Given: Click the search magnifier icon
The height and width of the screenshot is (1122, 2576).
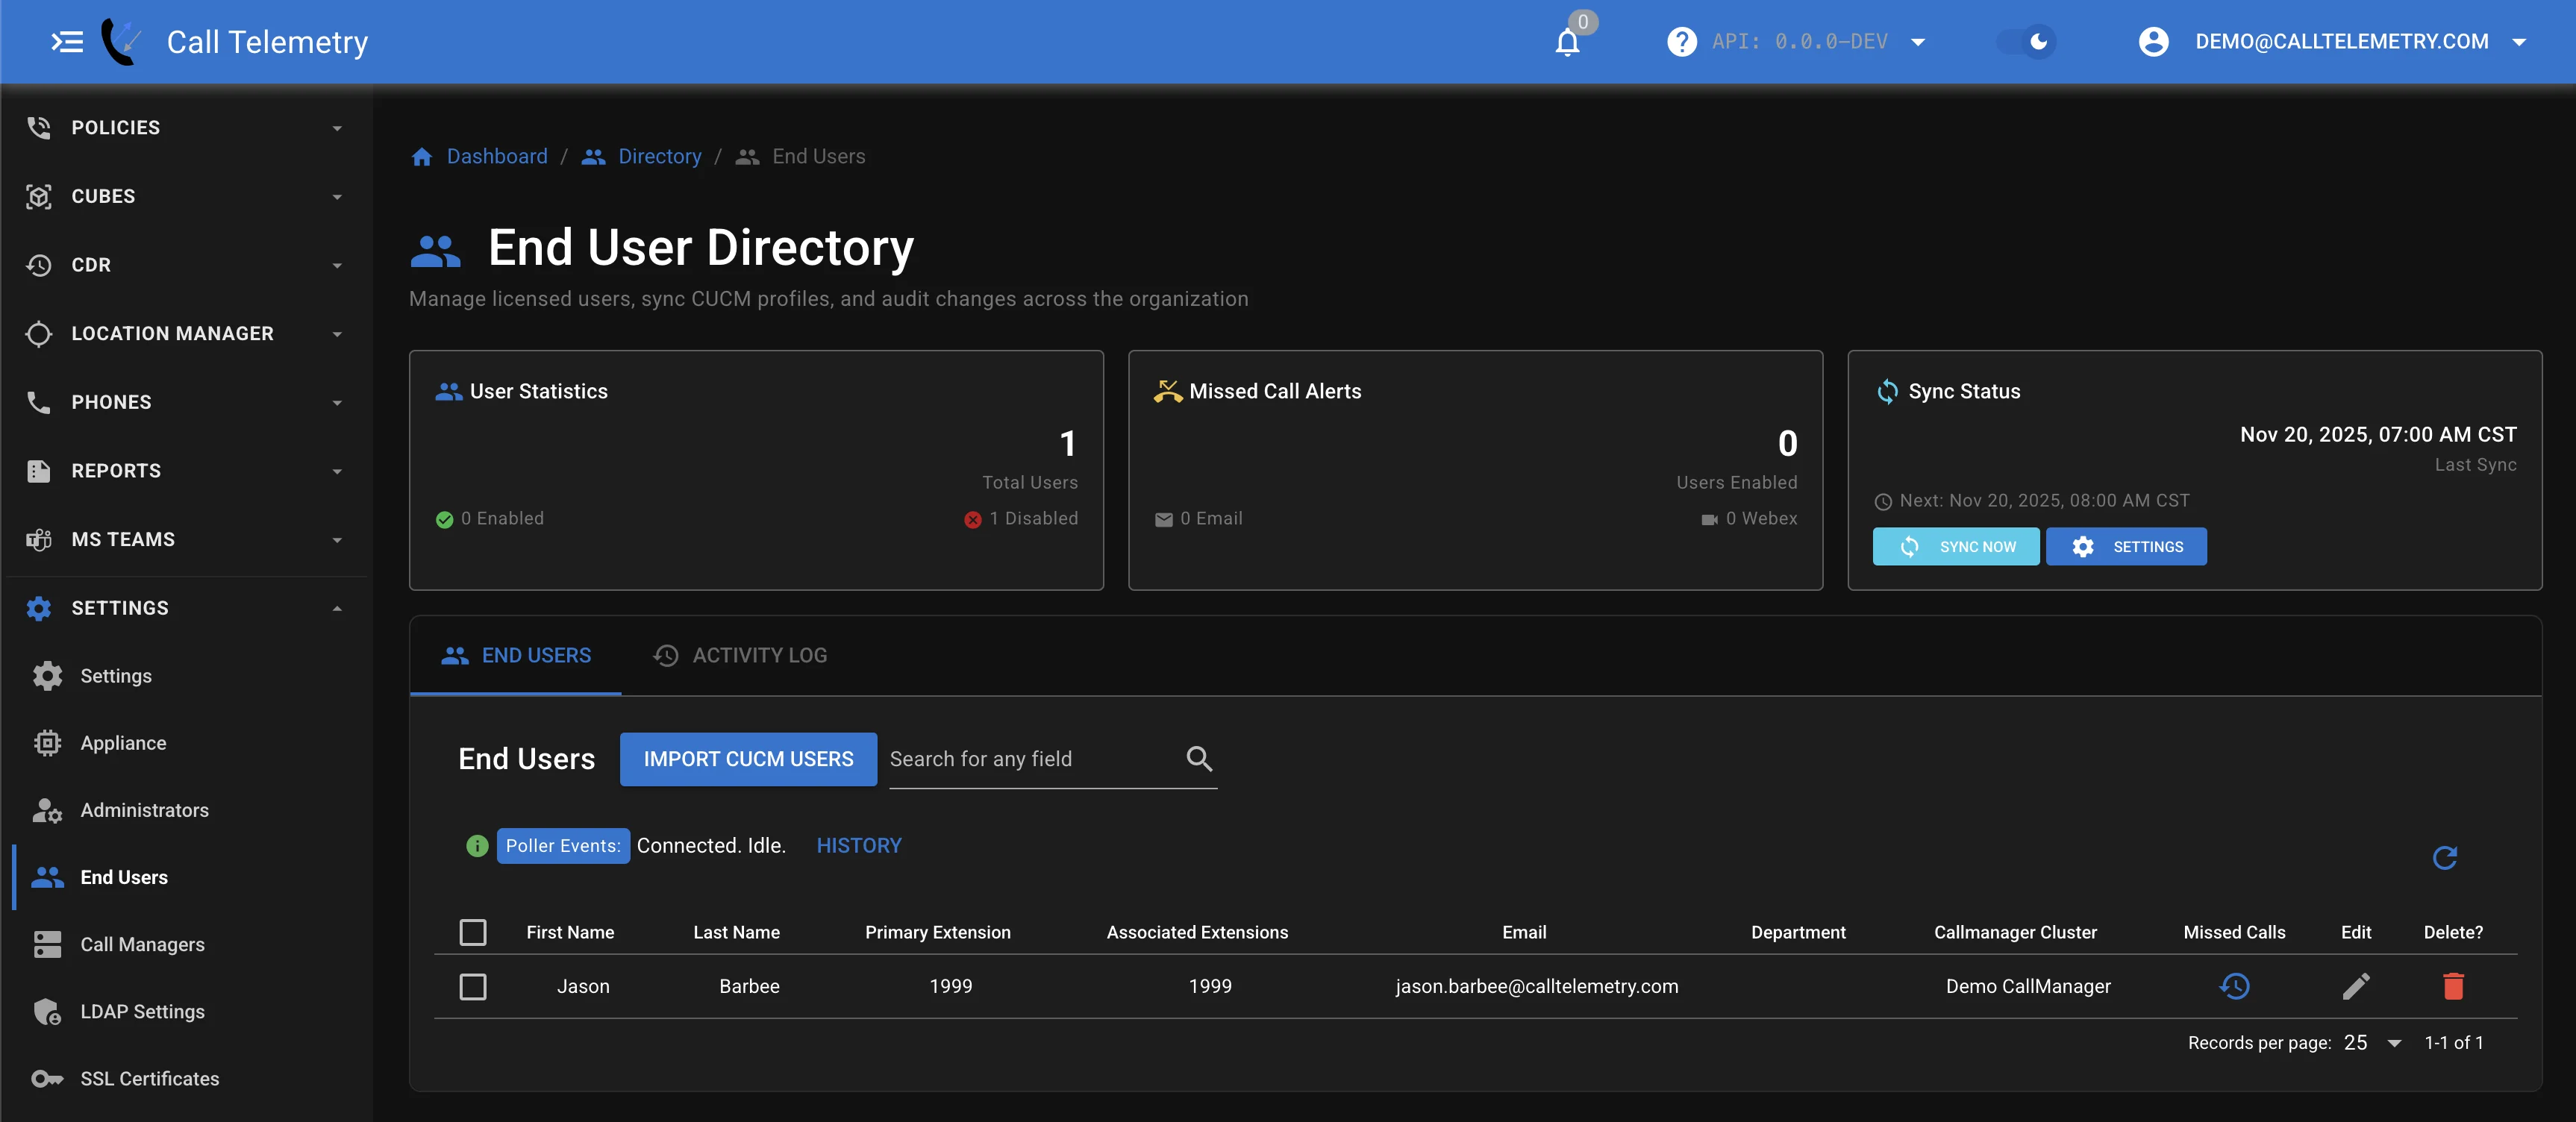Looking at the screenshot, I should coord(1199,759).
